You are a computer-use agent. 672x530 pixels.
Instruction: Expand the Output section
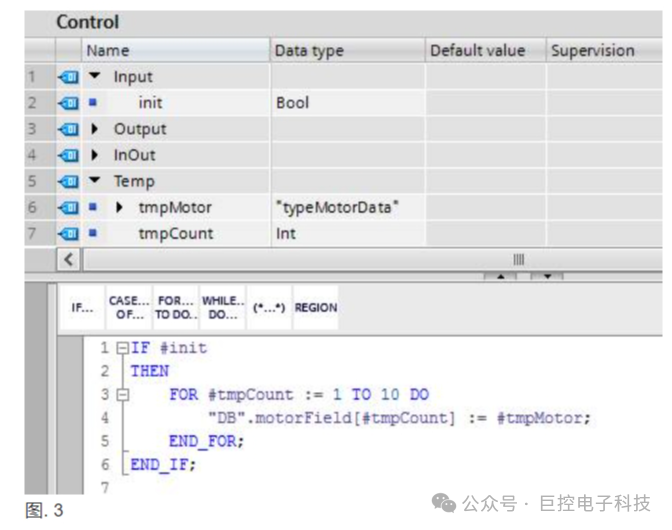(95, 129)
